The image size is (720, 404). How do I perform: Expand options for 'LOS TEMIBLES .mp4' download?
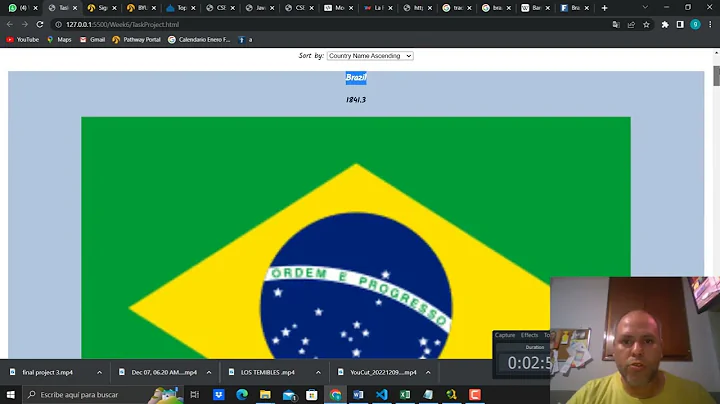tap(318, 372)
